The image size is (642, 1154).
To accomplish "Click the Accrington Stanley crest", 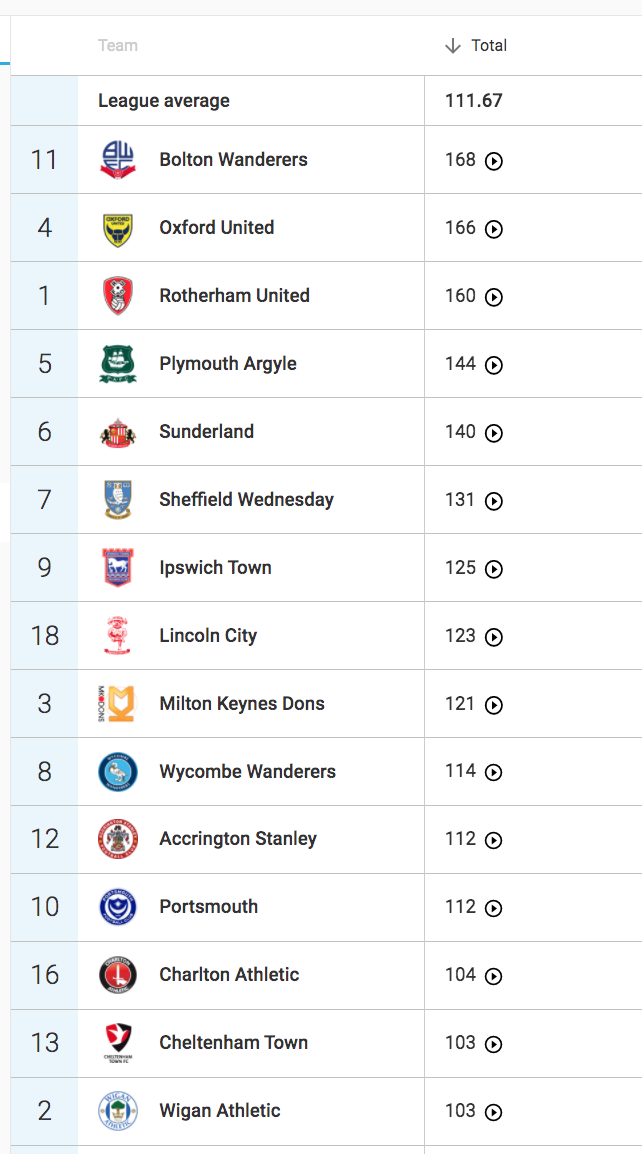I will [118, 839].
